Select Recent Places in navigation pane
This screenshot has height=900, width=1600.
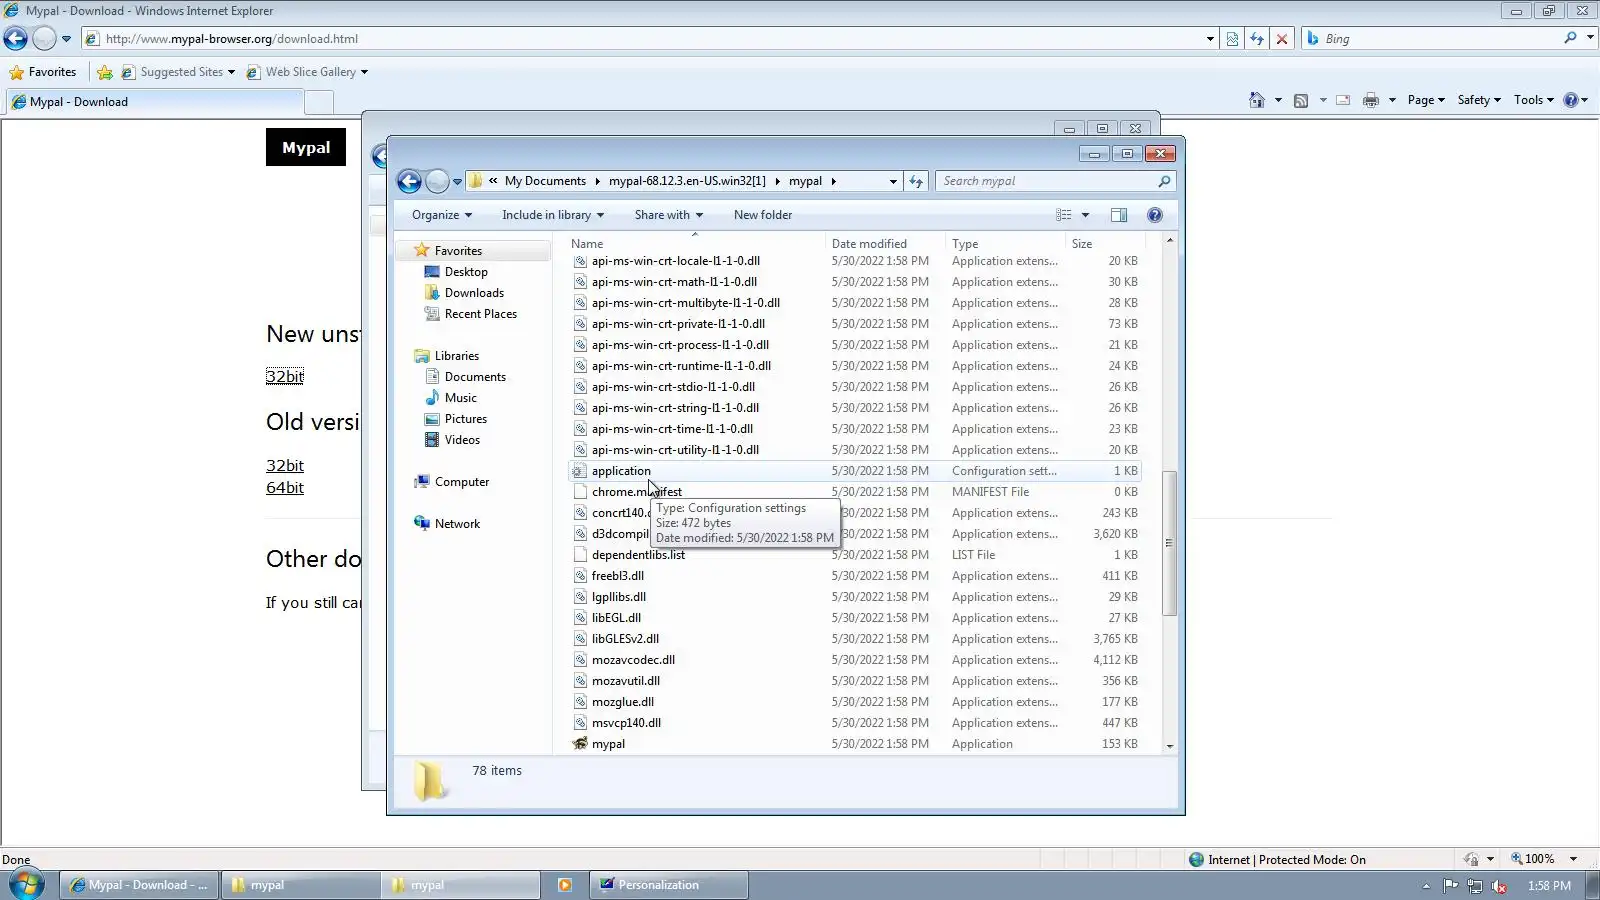481,314
